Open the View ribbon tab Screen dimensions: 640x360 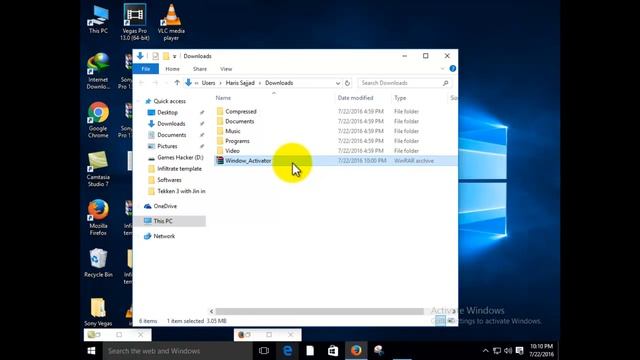(x=226, y=69)
